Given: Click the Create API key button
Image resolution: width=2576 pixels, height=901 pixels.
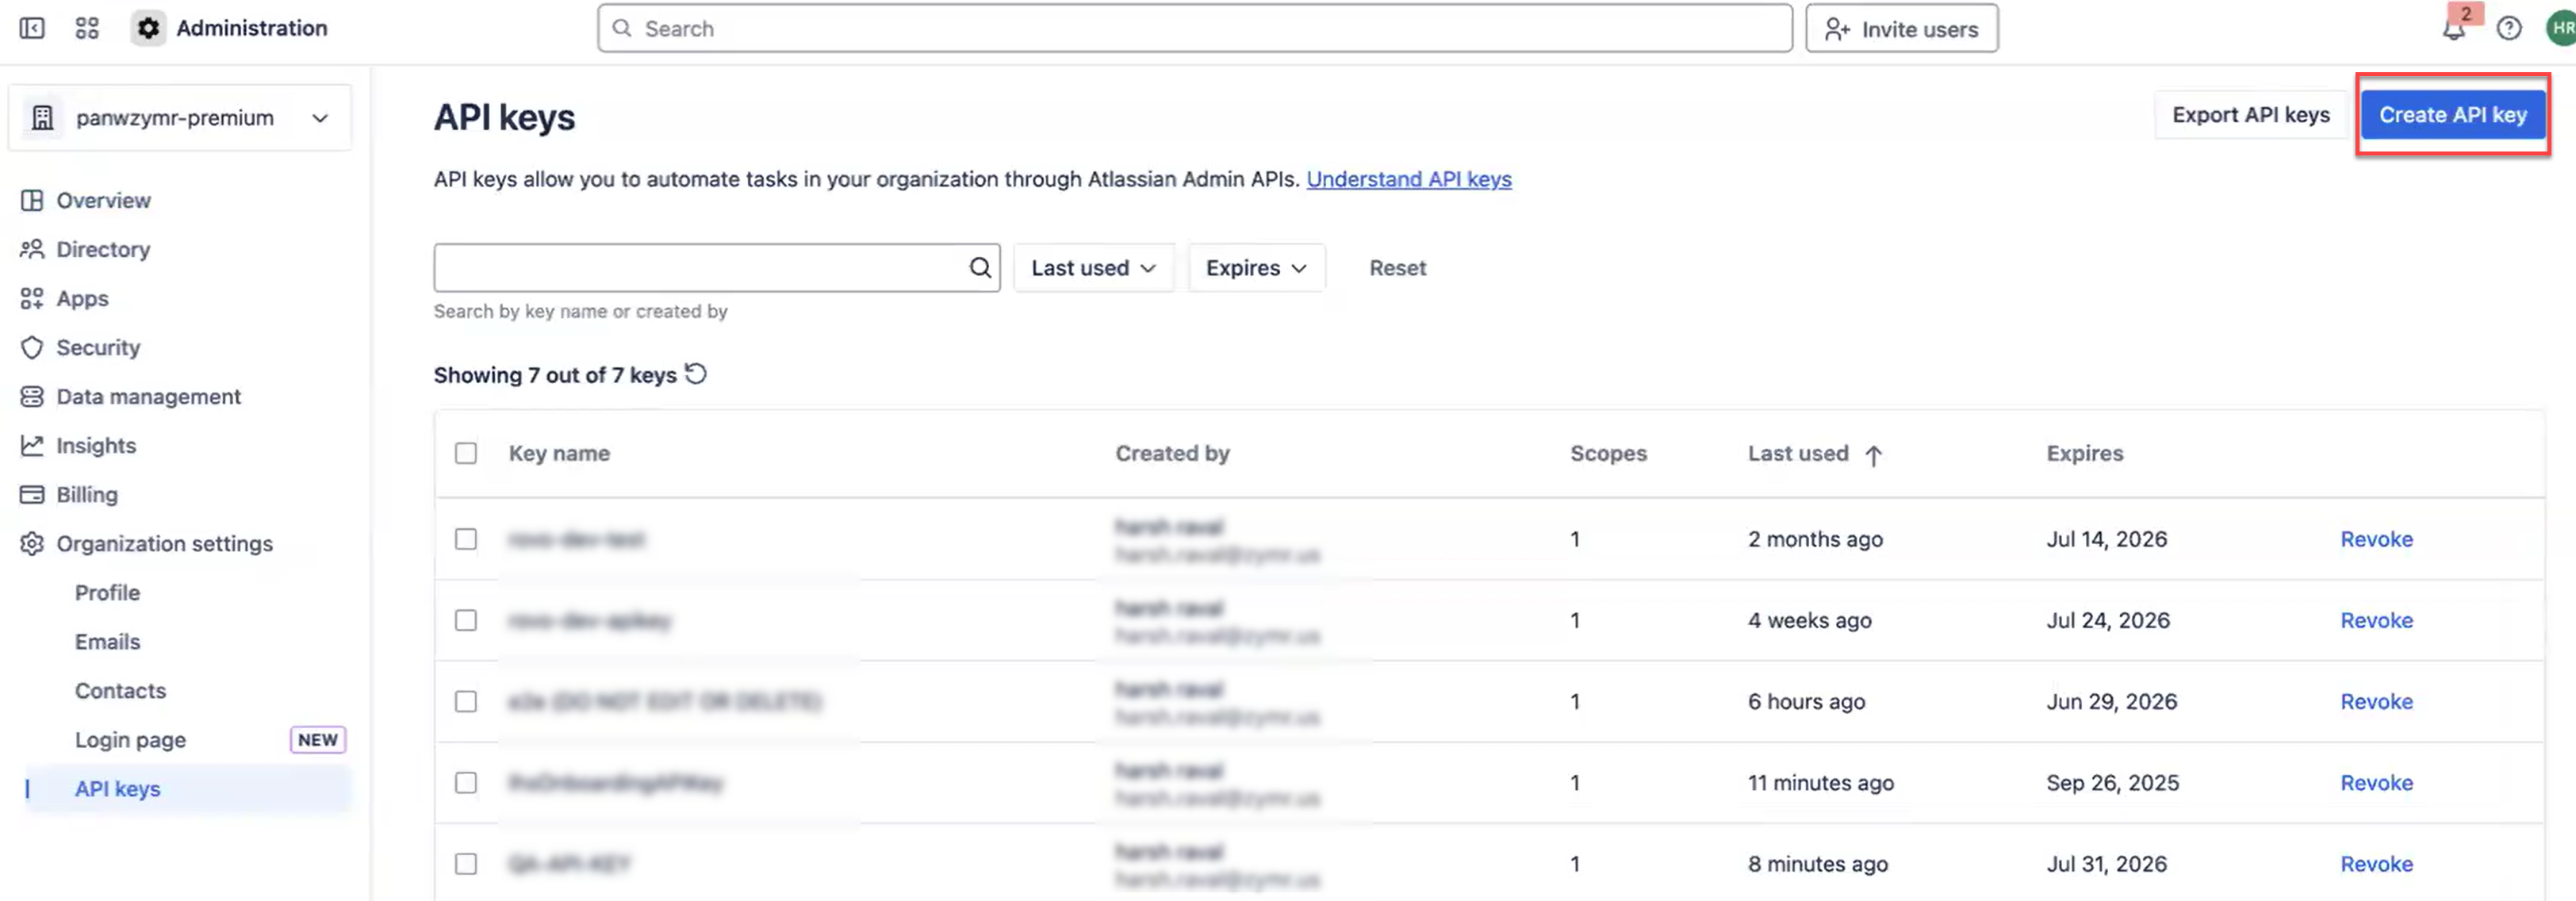Looking at the screenshot, I should 2452,115.
